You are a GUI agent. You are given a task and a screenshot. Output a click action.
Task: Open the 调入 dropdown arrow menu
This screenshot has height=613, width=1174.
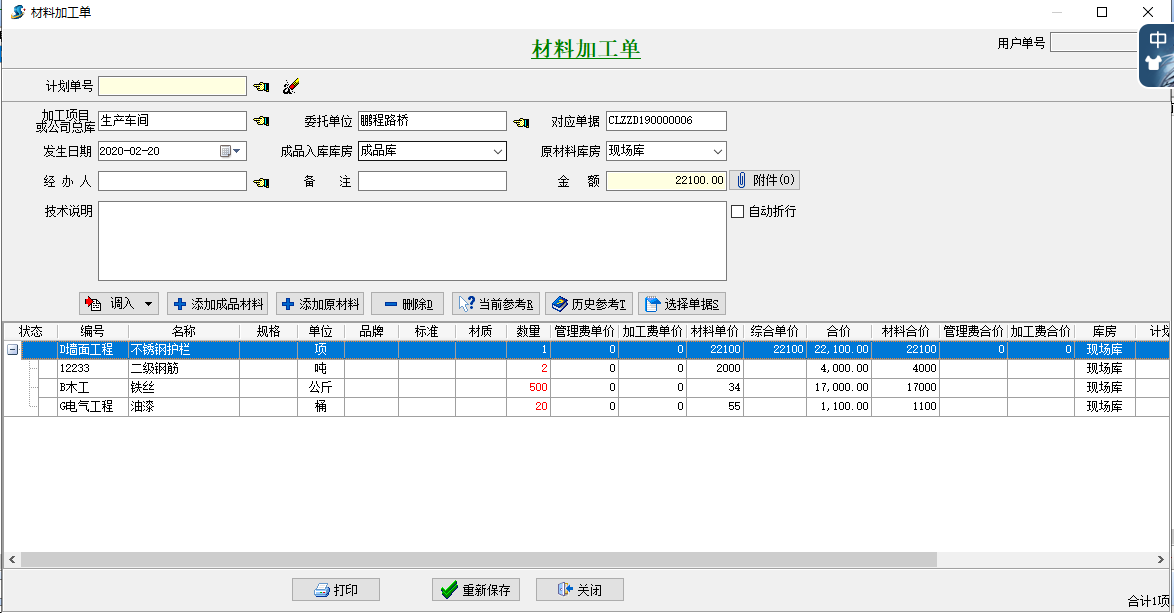pyautogui.click(x=150, y=304)
